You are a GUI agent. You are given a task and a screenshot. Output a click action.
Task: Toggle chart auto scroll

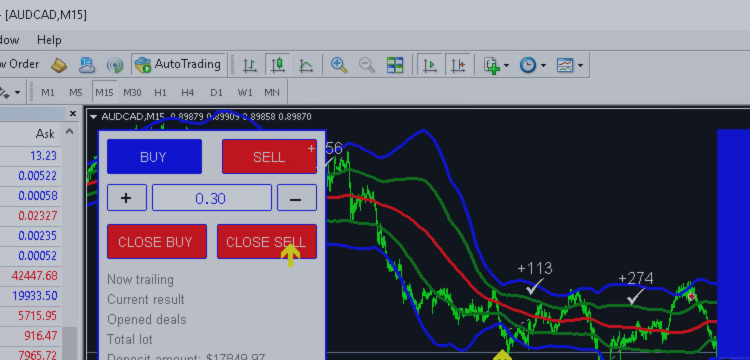430,64
